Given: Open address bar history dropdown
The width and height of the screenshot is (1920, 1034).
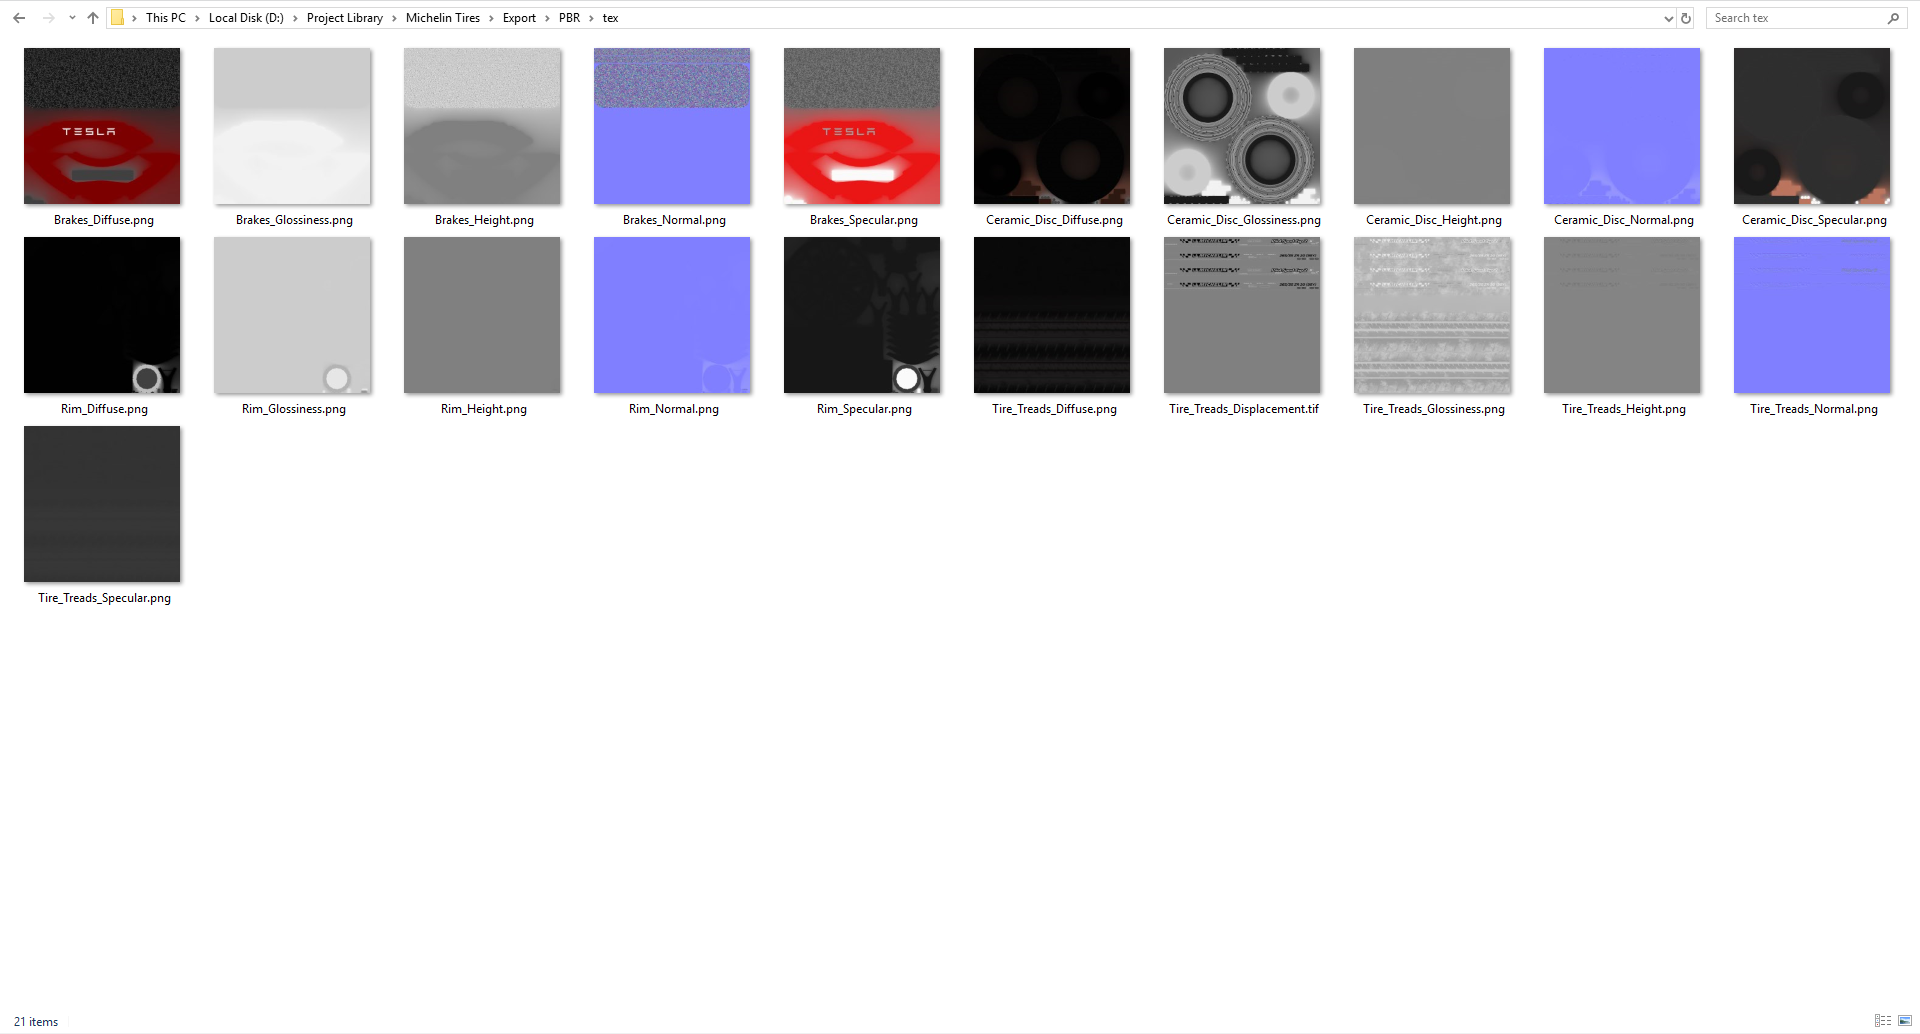Looking at the screenshot, I should (x=1668, y=18).
